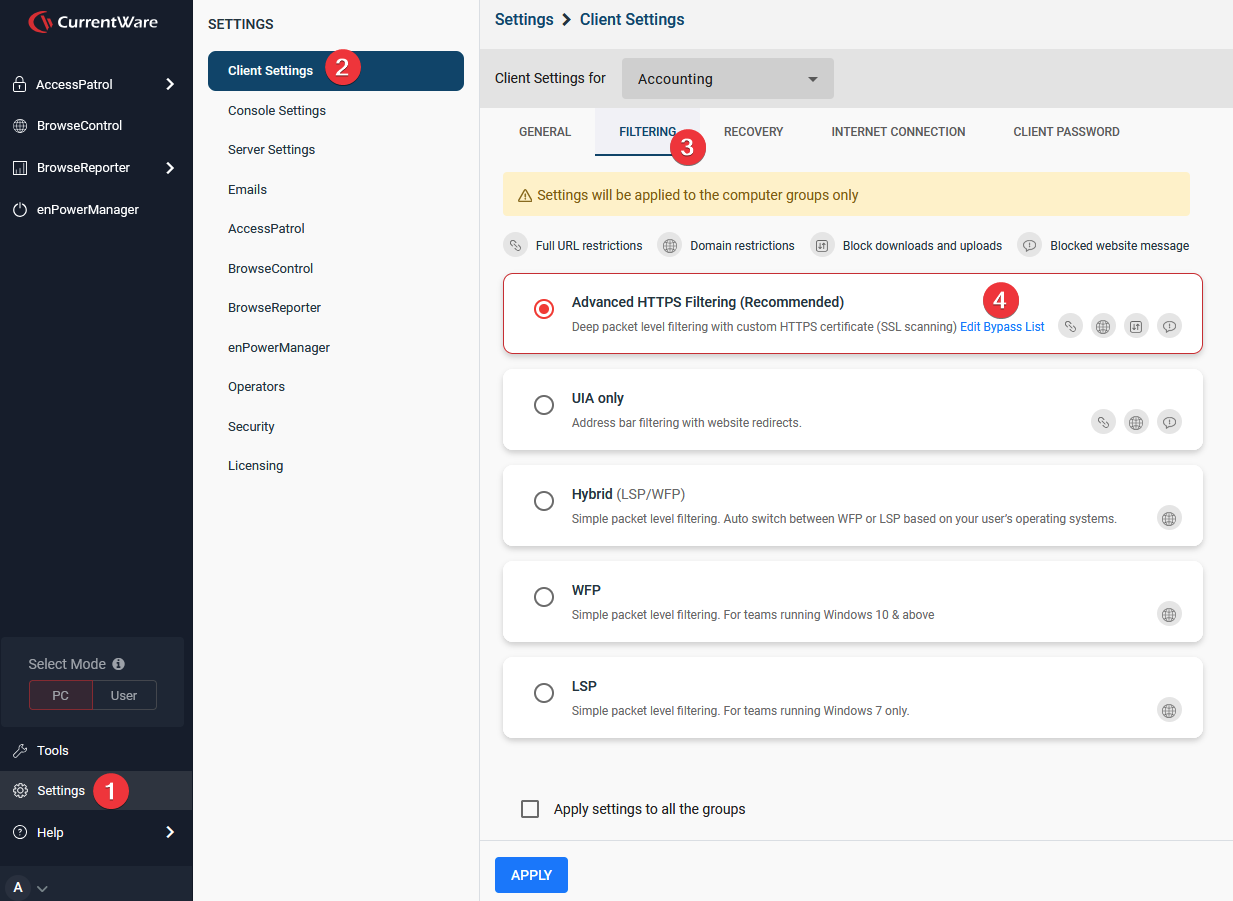Click the user avatar labeled A

coord(18,887)
